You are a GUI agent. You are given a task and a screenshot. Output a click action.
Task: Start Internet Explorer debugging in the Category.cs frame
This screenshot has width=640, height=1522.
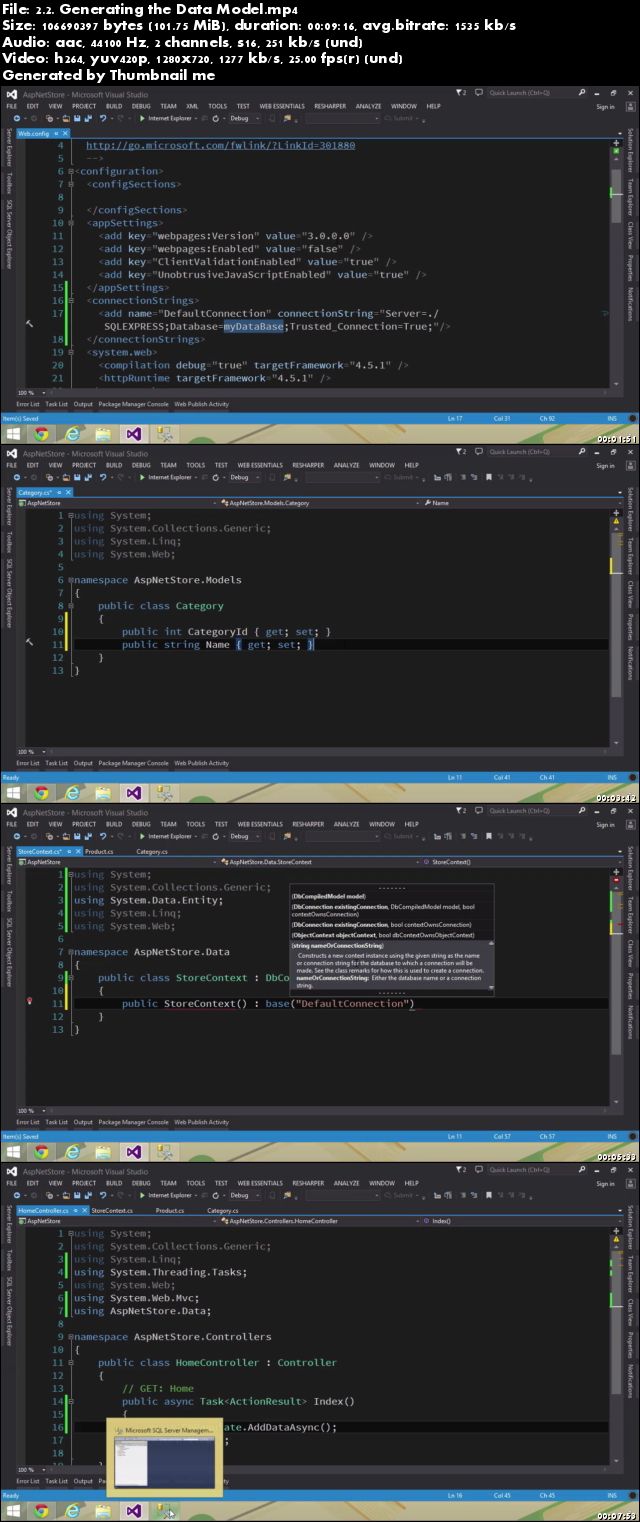pos(168,477)
